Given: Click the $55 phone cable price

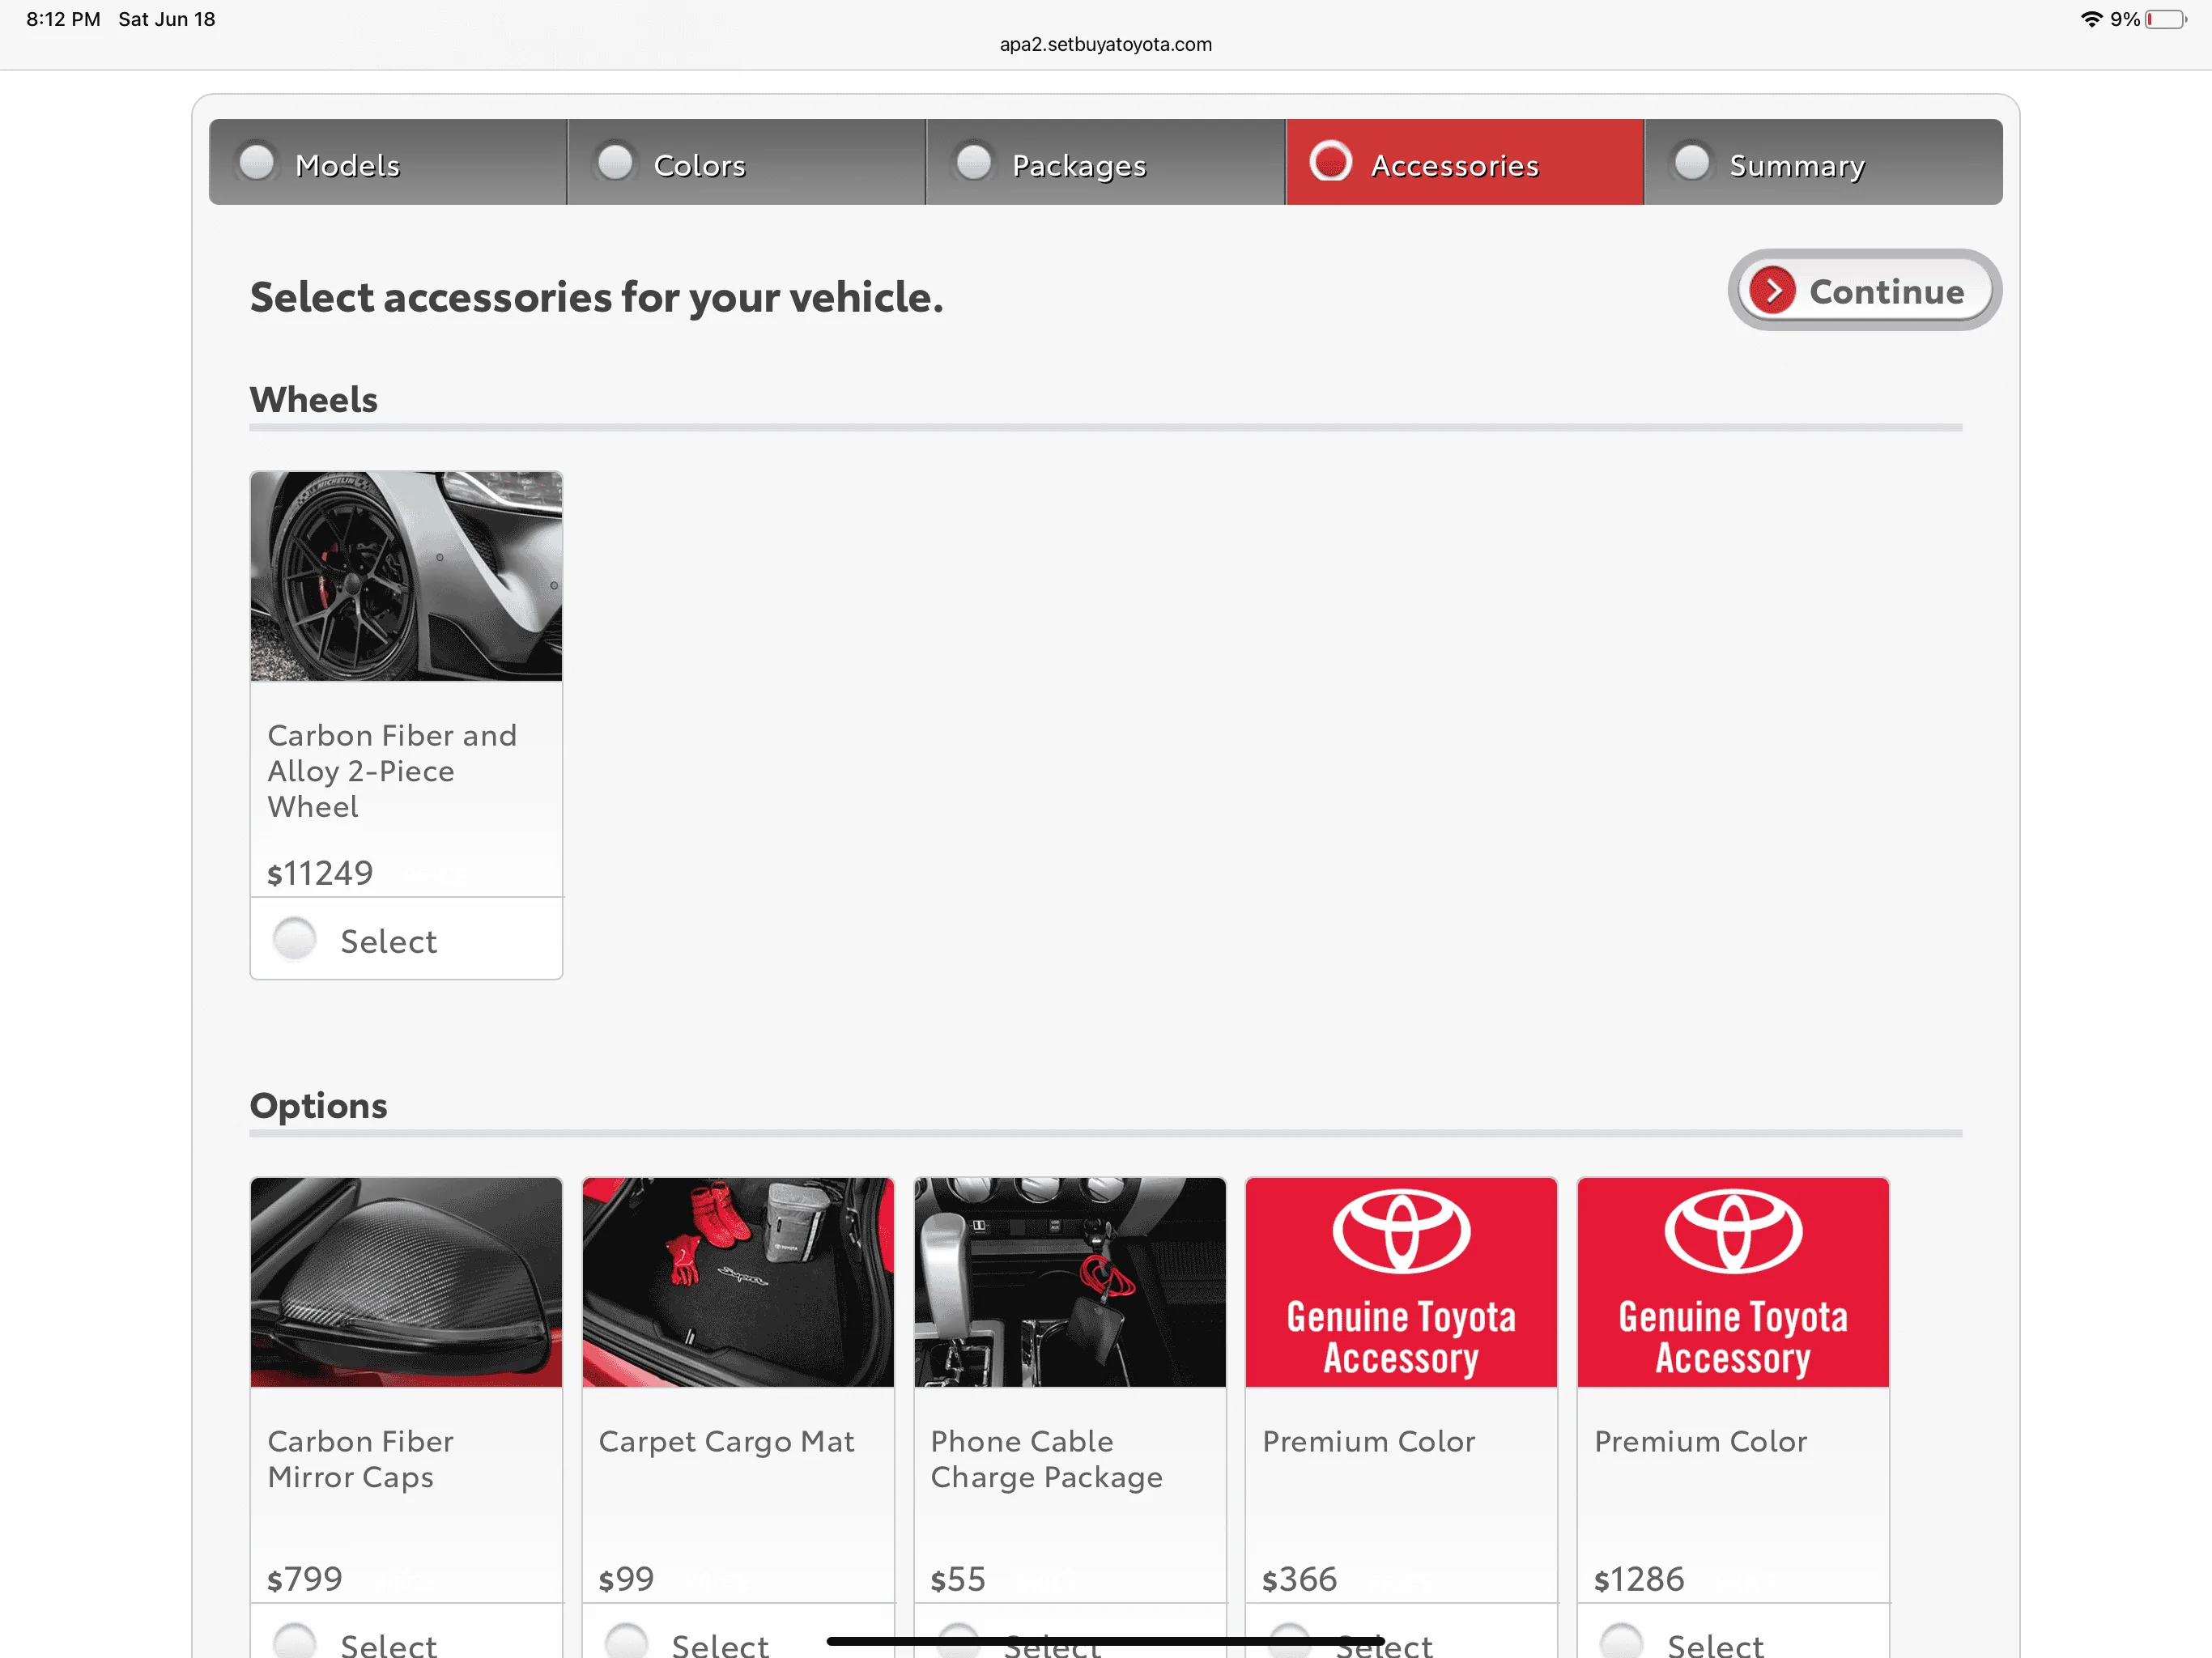Looking at the screenshot, I should click(958, 1579).
